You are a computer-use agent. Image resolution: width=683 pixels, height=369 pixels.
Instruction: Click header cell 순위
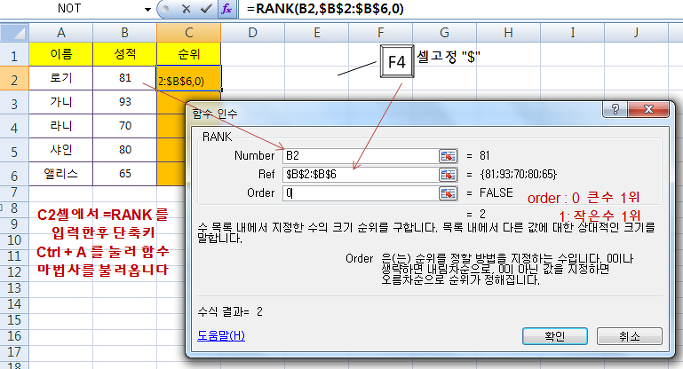click(189, 54)
